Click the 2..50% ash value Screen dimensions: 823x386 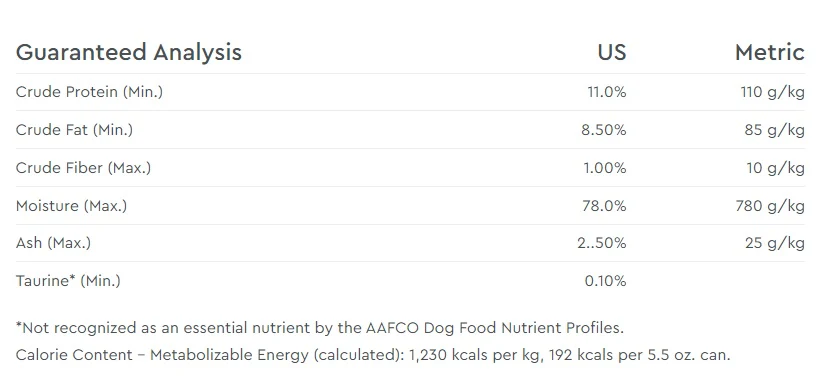pos(602,243)
